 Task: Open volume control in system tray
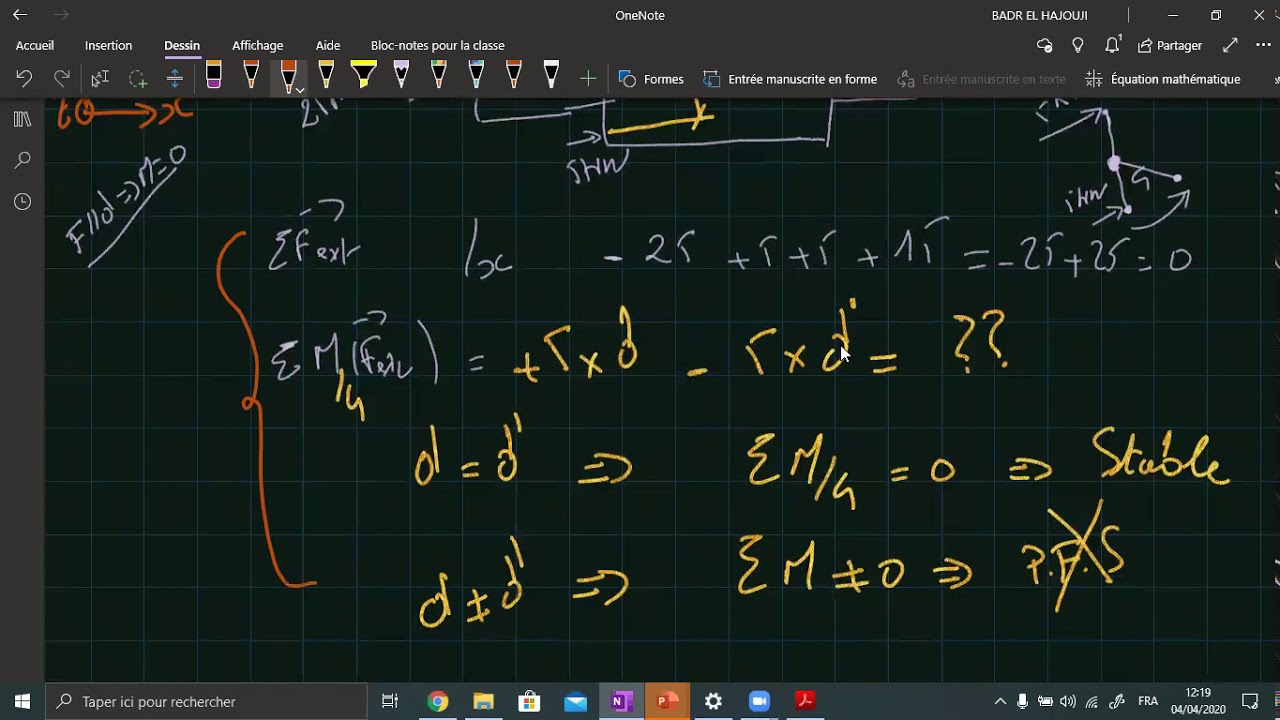click(x=1068, y=701)
